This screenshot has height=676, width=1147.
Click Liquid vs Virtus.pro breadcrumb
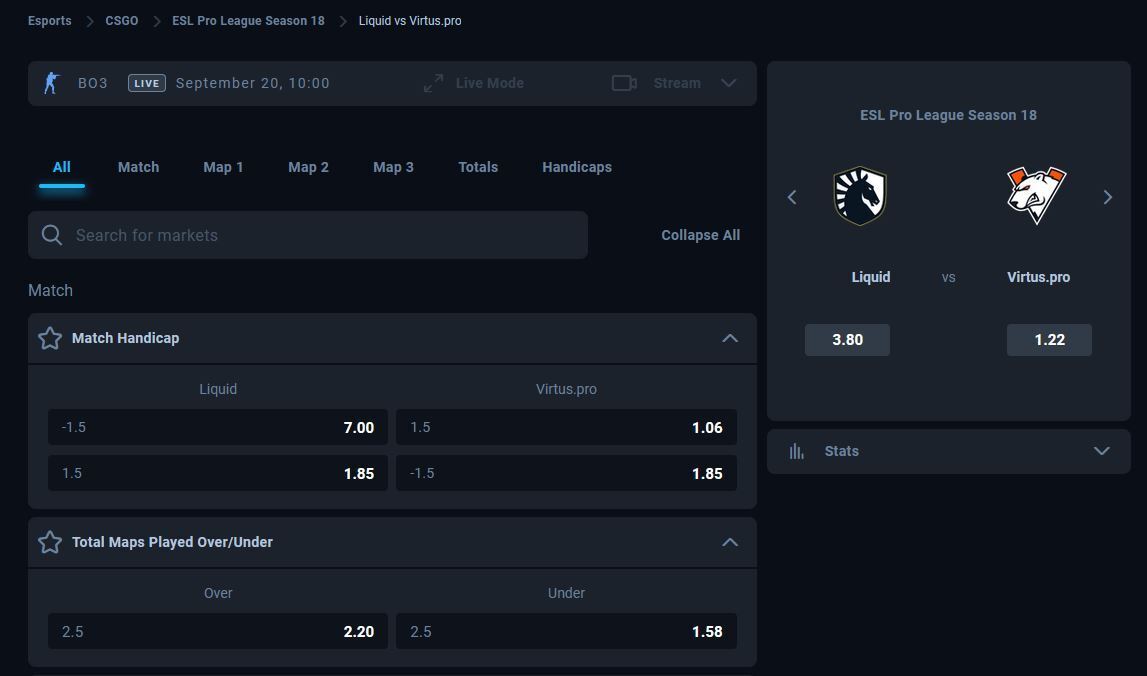[410, 20]
